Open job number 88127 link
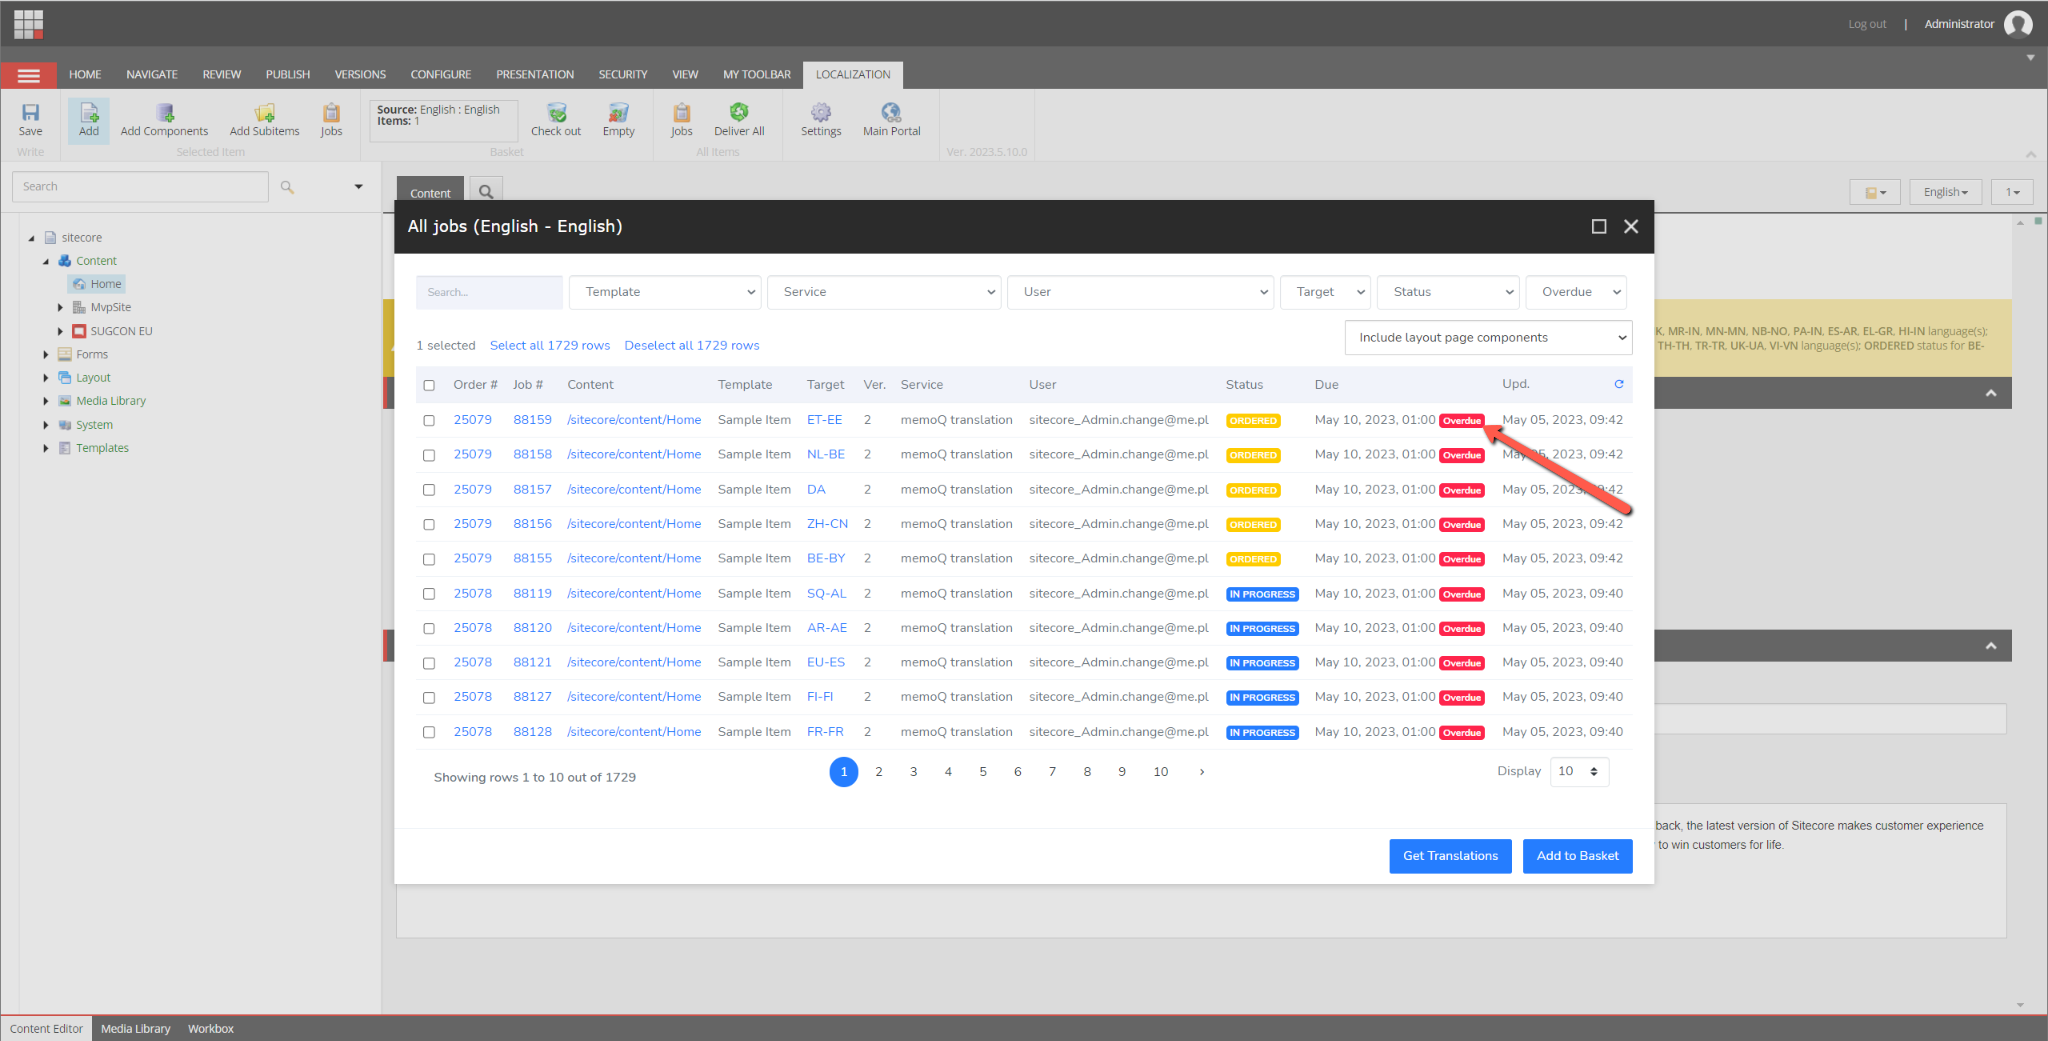The image size is (2048, 1041). (532, 697)
